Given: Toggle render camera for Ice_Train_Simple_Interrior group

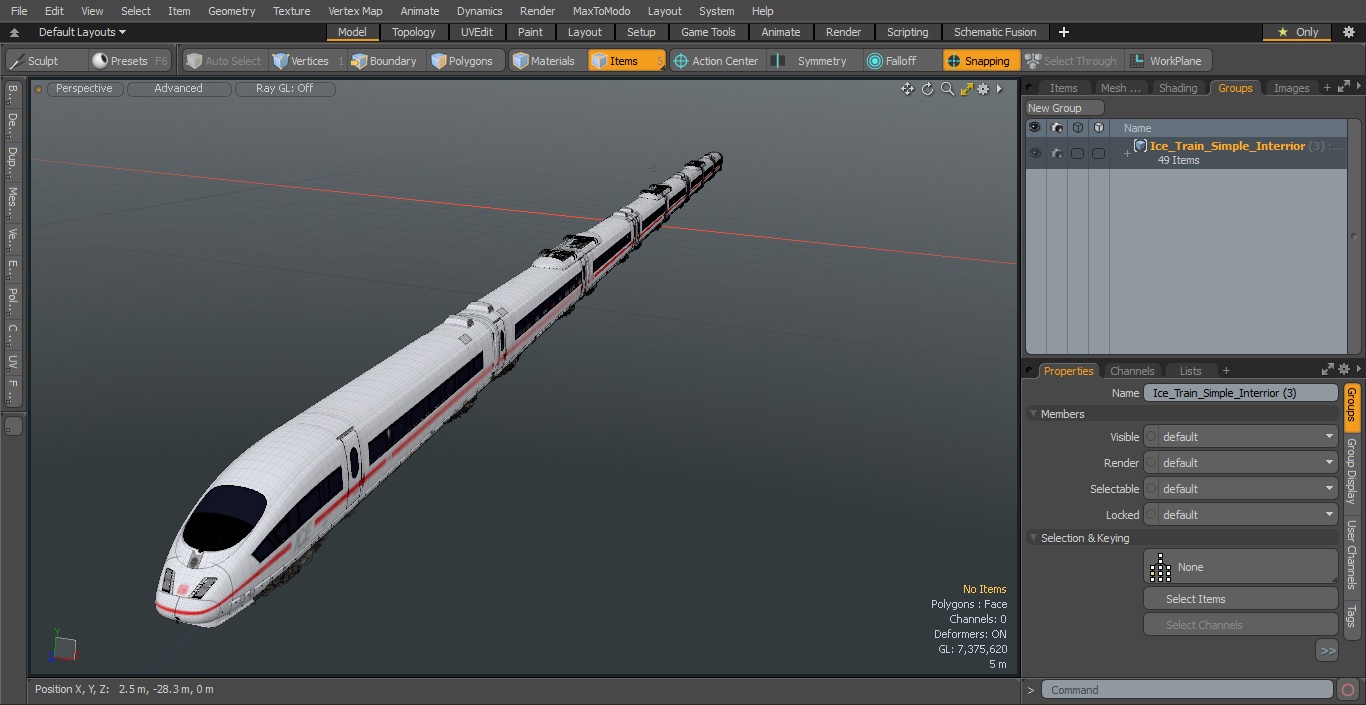Looking at the screenshot, I should pos(1057,153).
